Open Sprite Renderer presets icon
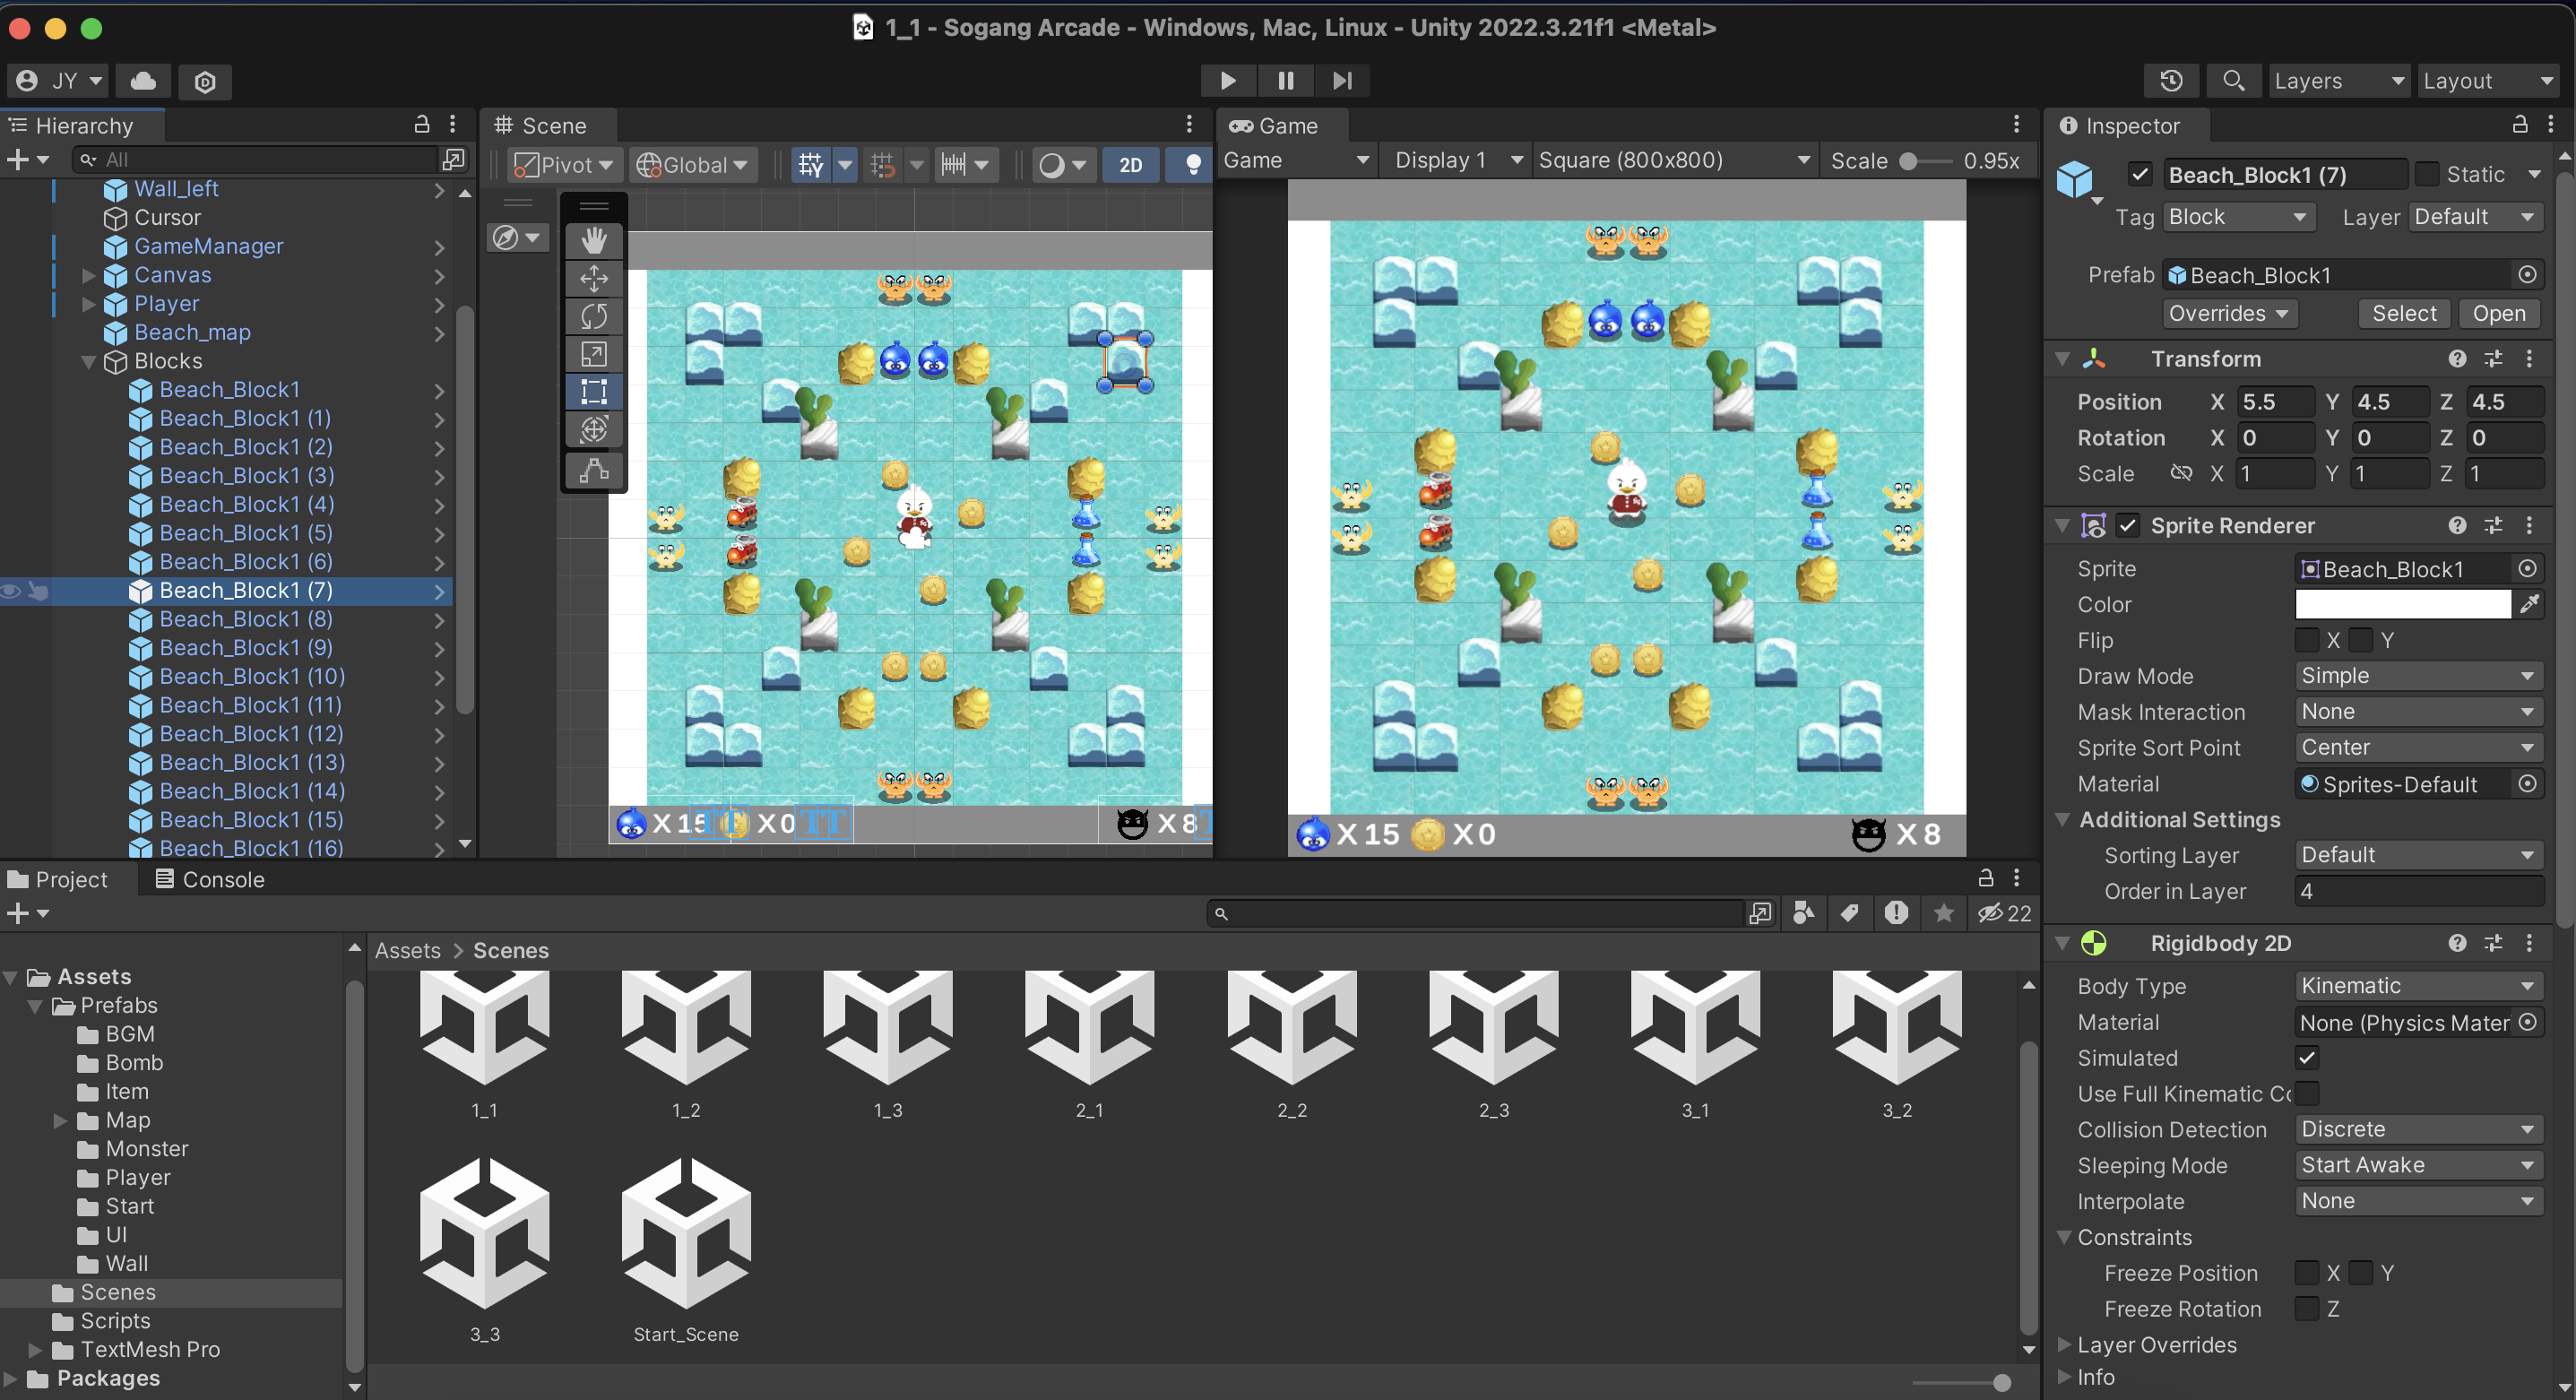 tap(2493, 526)
